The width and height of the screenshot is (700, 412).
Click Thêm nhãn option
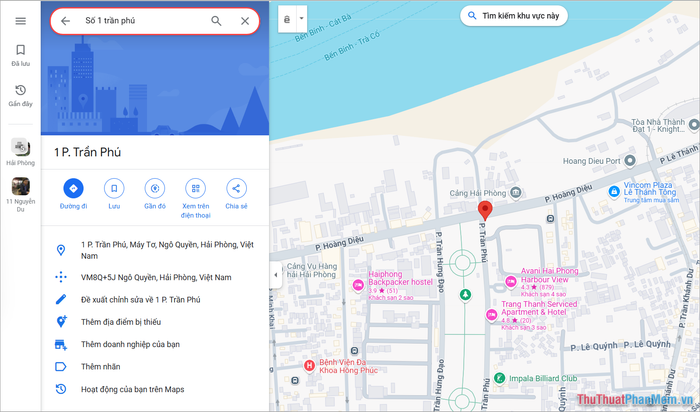click(100, 366)
